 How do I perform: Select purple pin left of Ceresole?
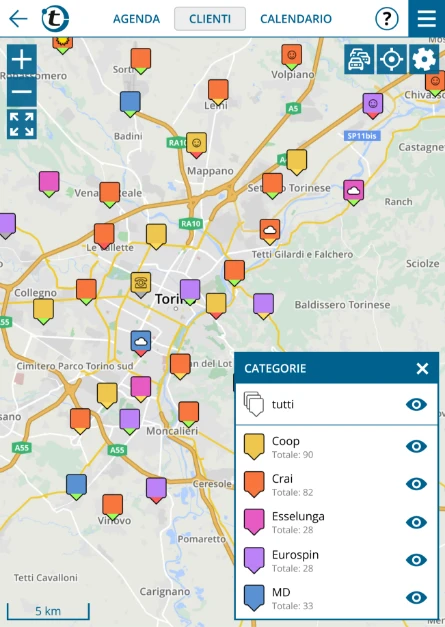pyautogui.click(x=156, y=490)
